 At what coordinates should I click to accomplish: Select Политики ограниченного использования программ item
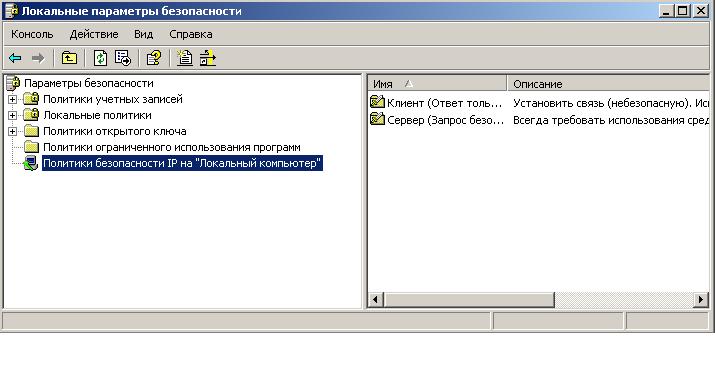pos(171,147)
